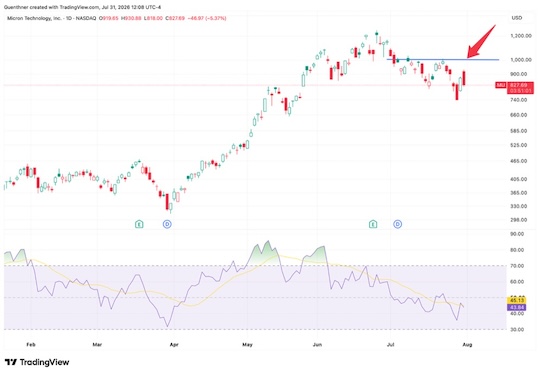Click the Aug label on time axis
The image size is (540, 374).
[467, 344]
